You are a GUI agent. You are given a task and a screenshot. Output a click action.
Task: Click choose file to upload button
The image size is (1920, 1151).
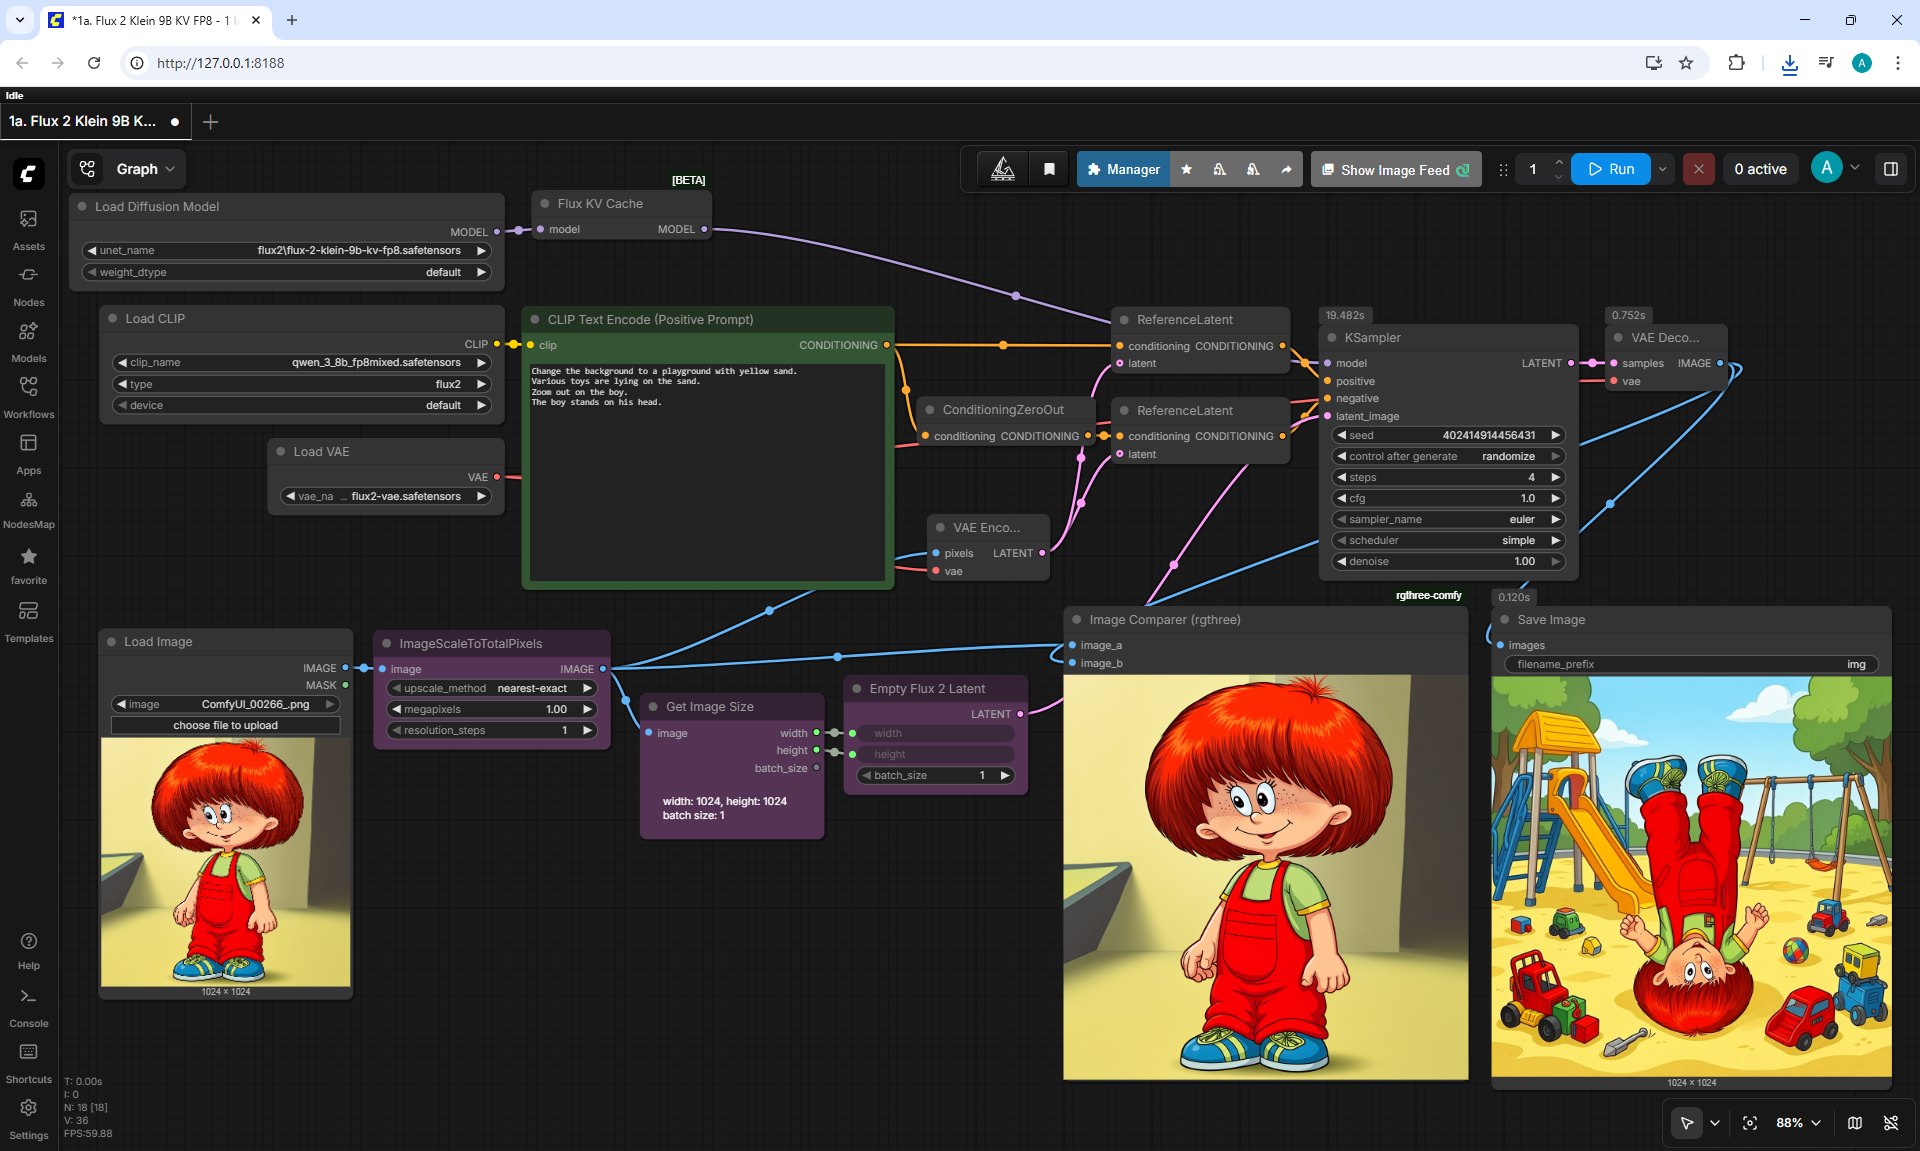pos(226,725)
